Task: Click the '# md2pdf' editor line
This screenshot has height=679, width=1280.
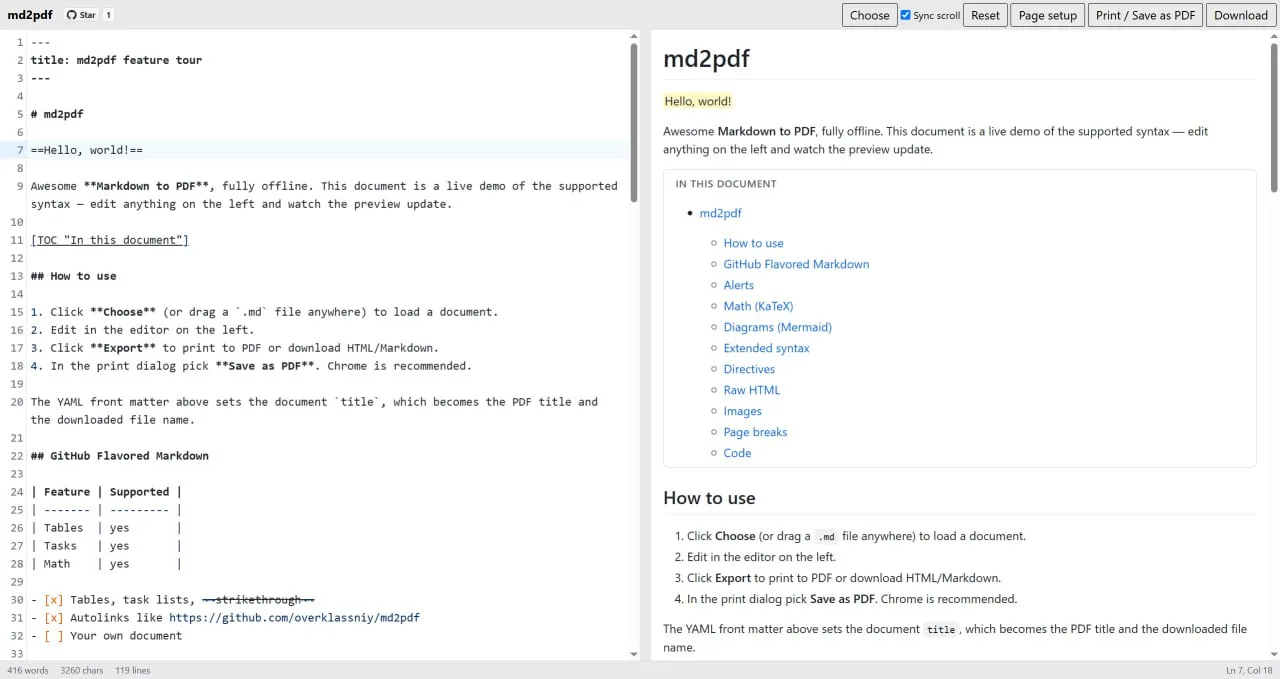Action: point(57,114)
